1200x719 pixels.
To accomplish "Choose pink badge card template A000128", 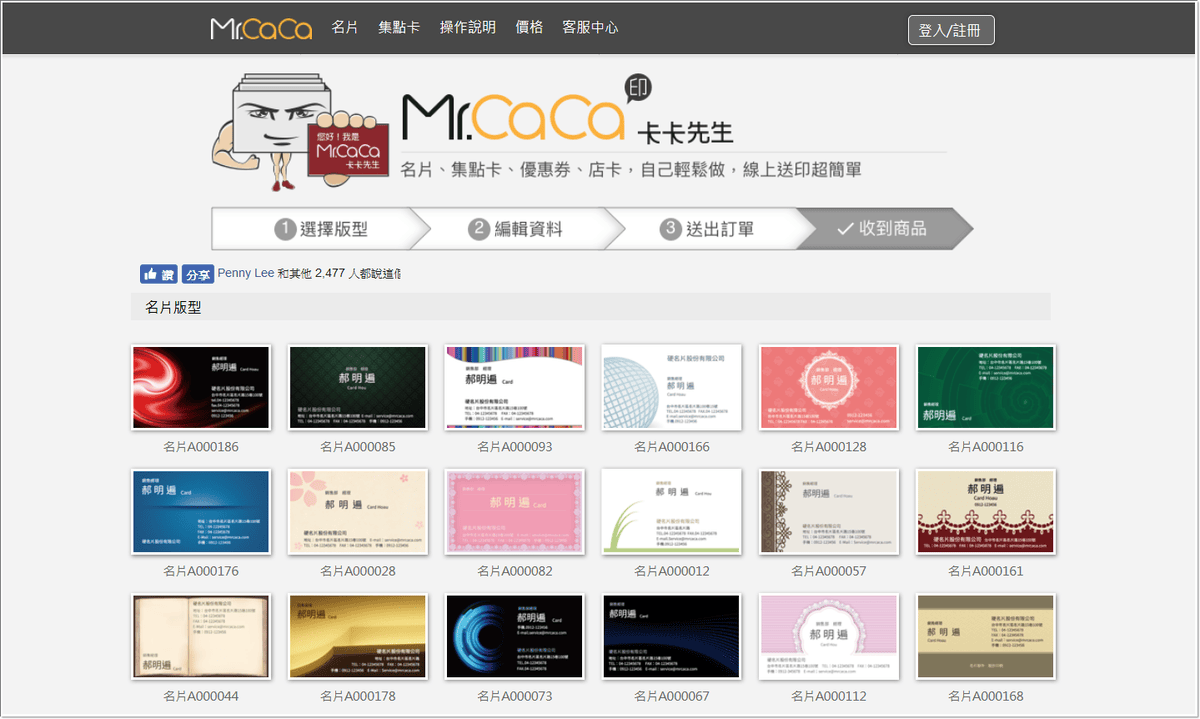I will (x=829, y=387).
